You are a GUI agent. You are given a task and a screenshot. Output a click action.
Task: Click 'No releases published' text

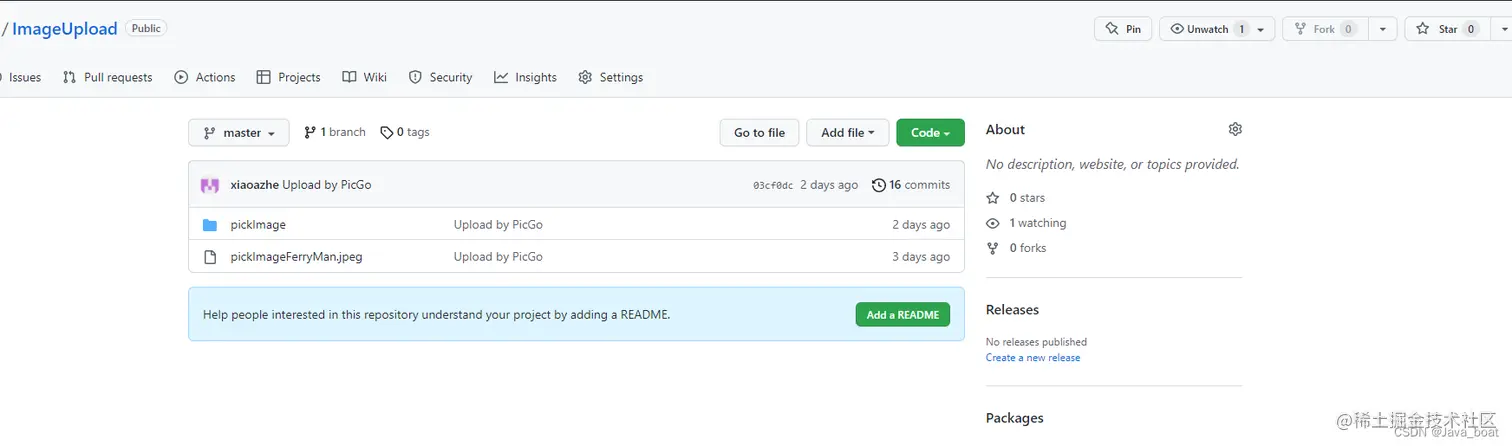(x=1036, y=342)
